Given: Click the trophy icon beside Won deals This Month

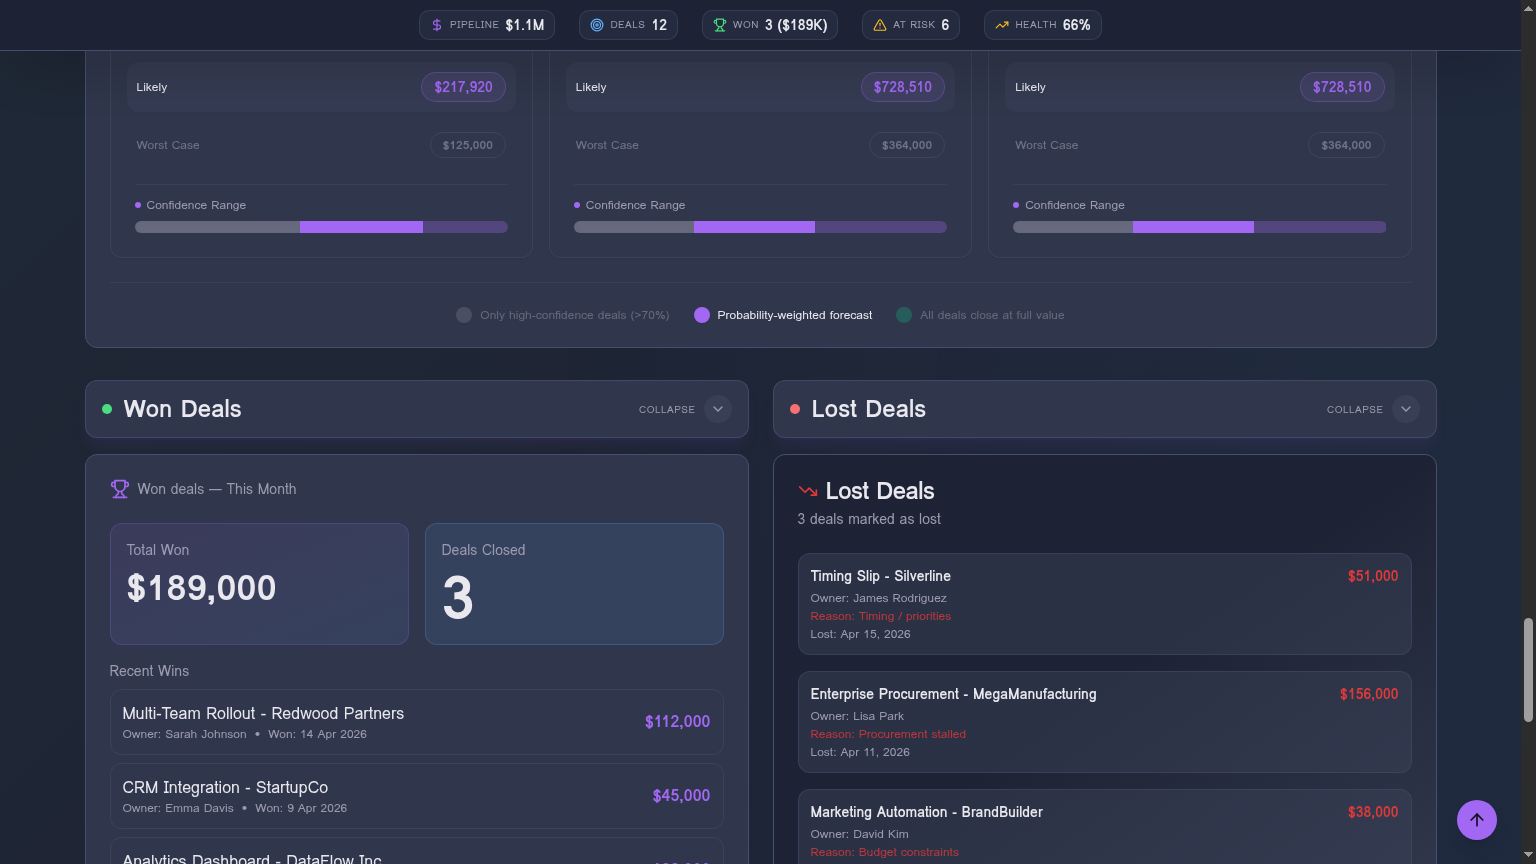Looking at the screenshot, I should coord(120,489).
